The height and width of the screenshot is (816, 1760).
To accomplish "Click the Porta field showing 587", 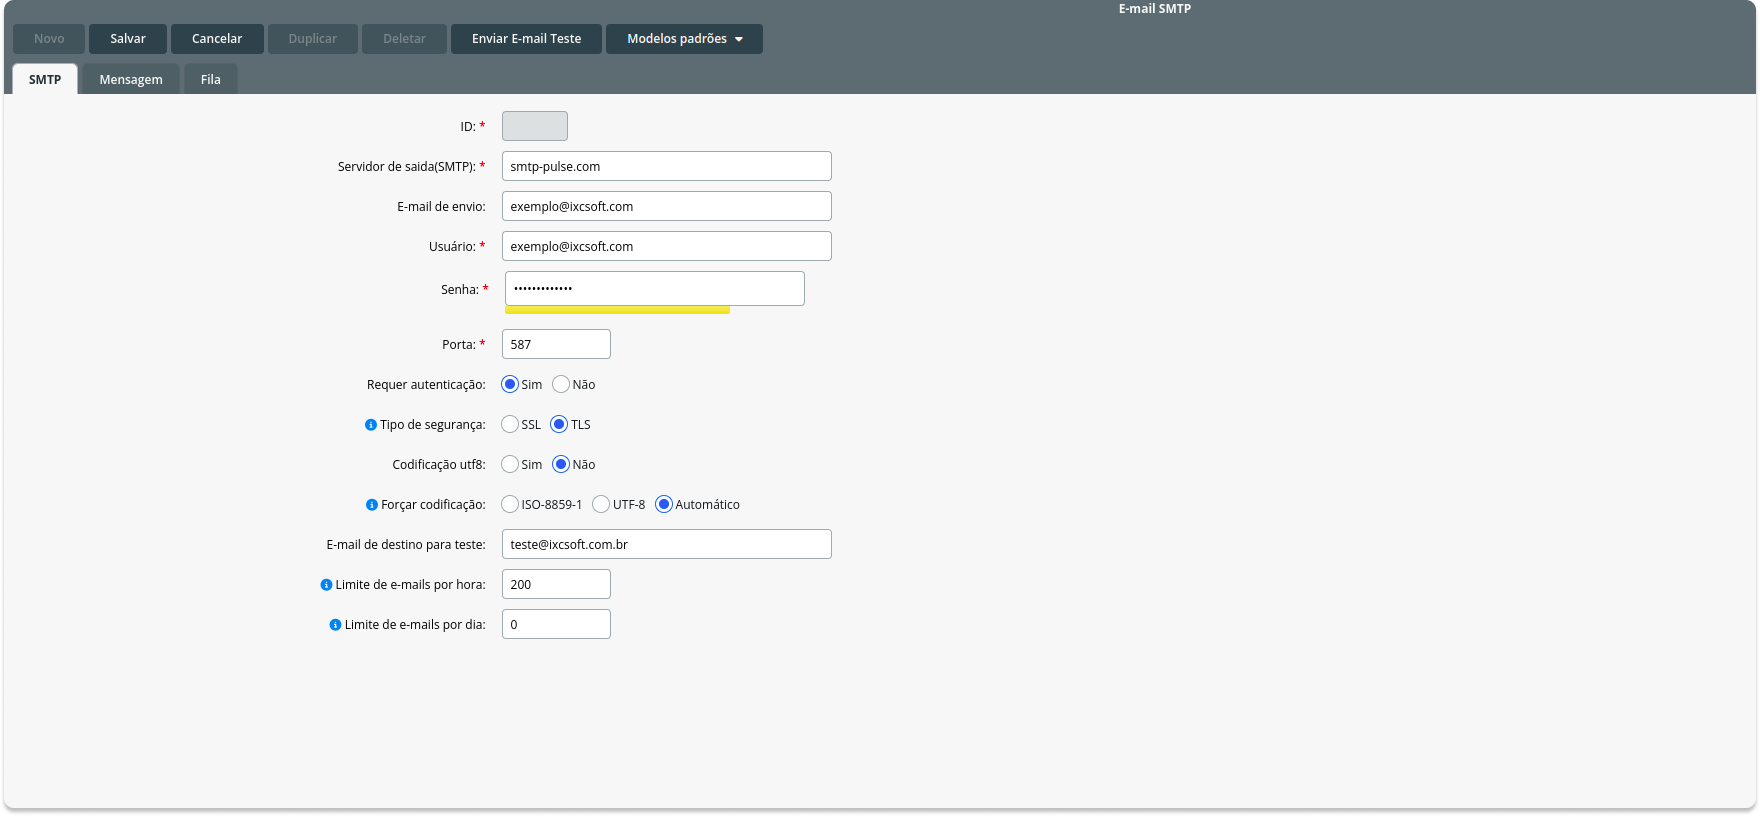I will pos(556,344).
